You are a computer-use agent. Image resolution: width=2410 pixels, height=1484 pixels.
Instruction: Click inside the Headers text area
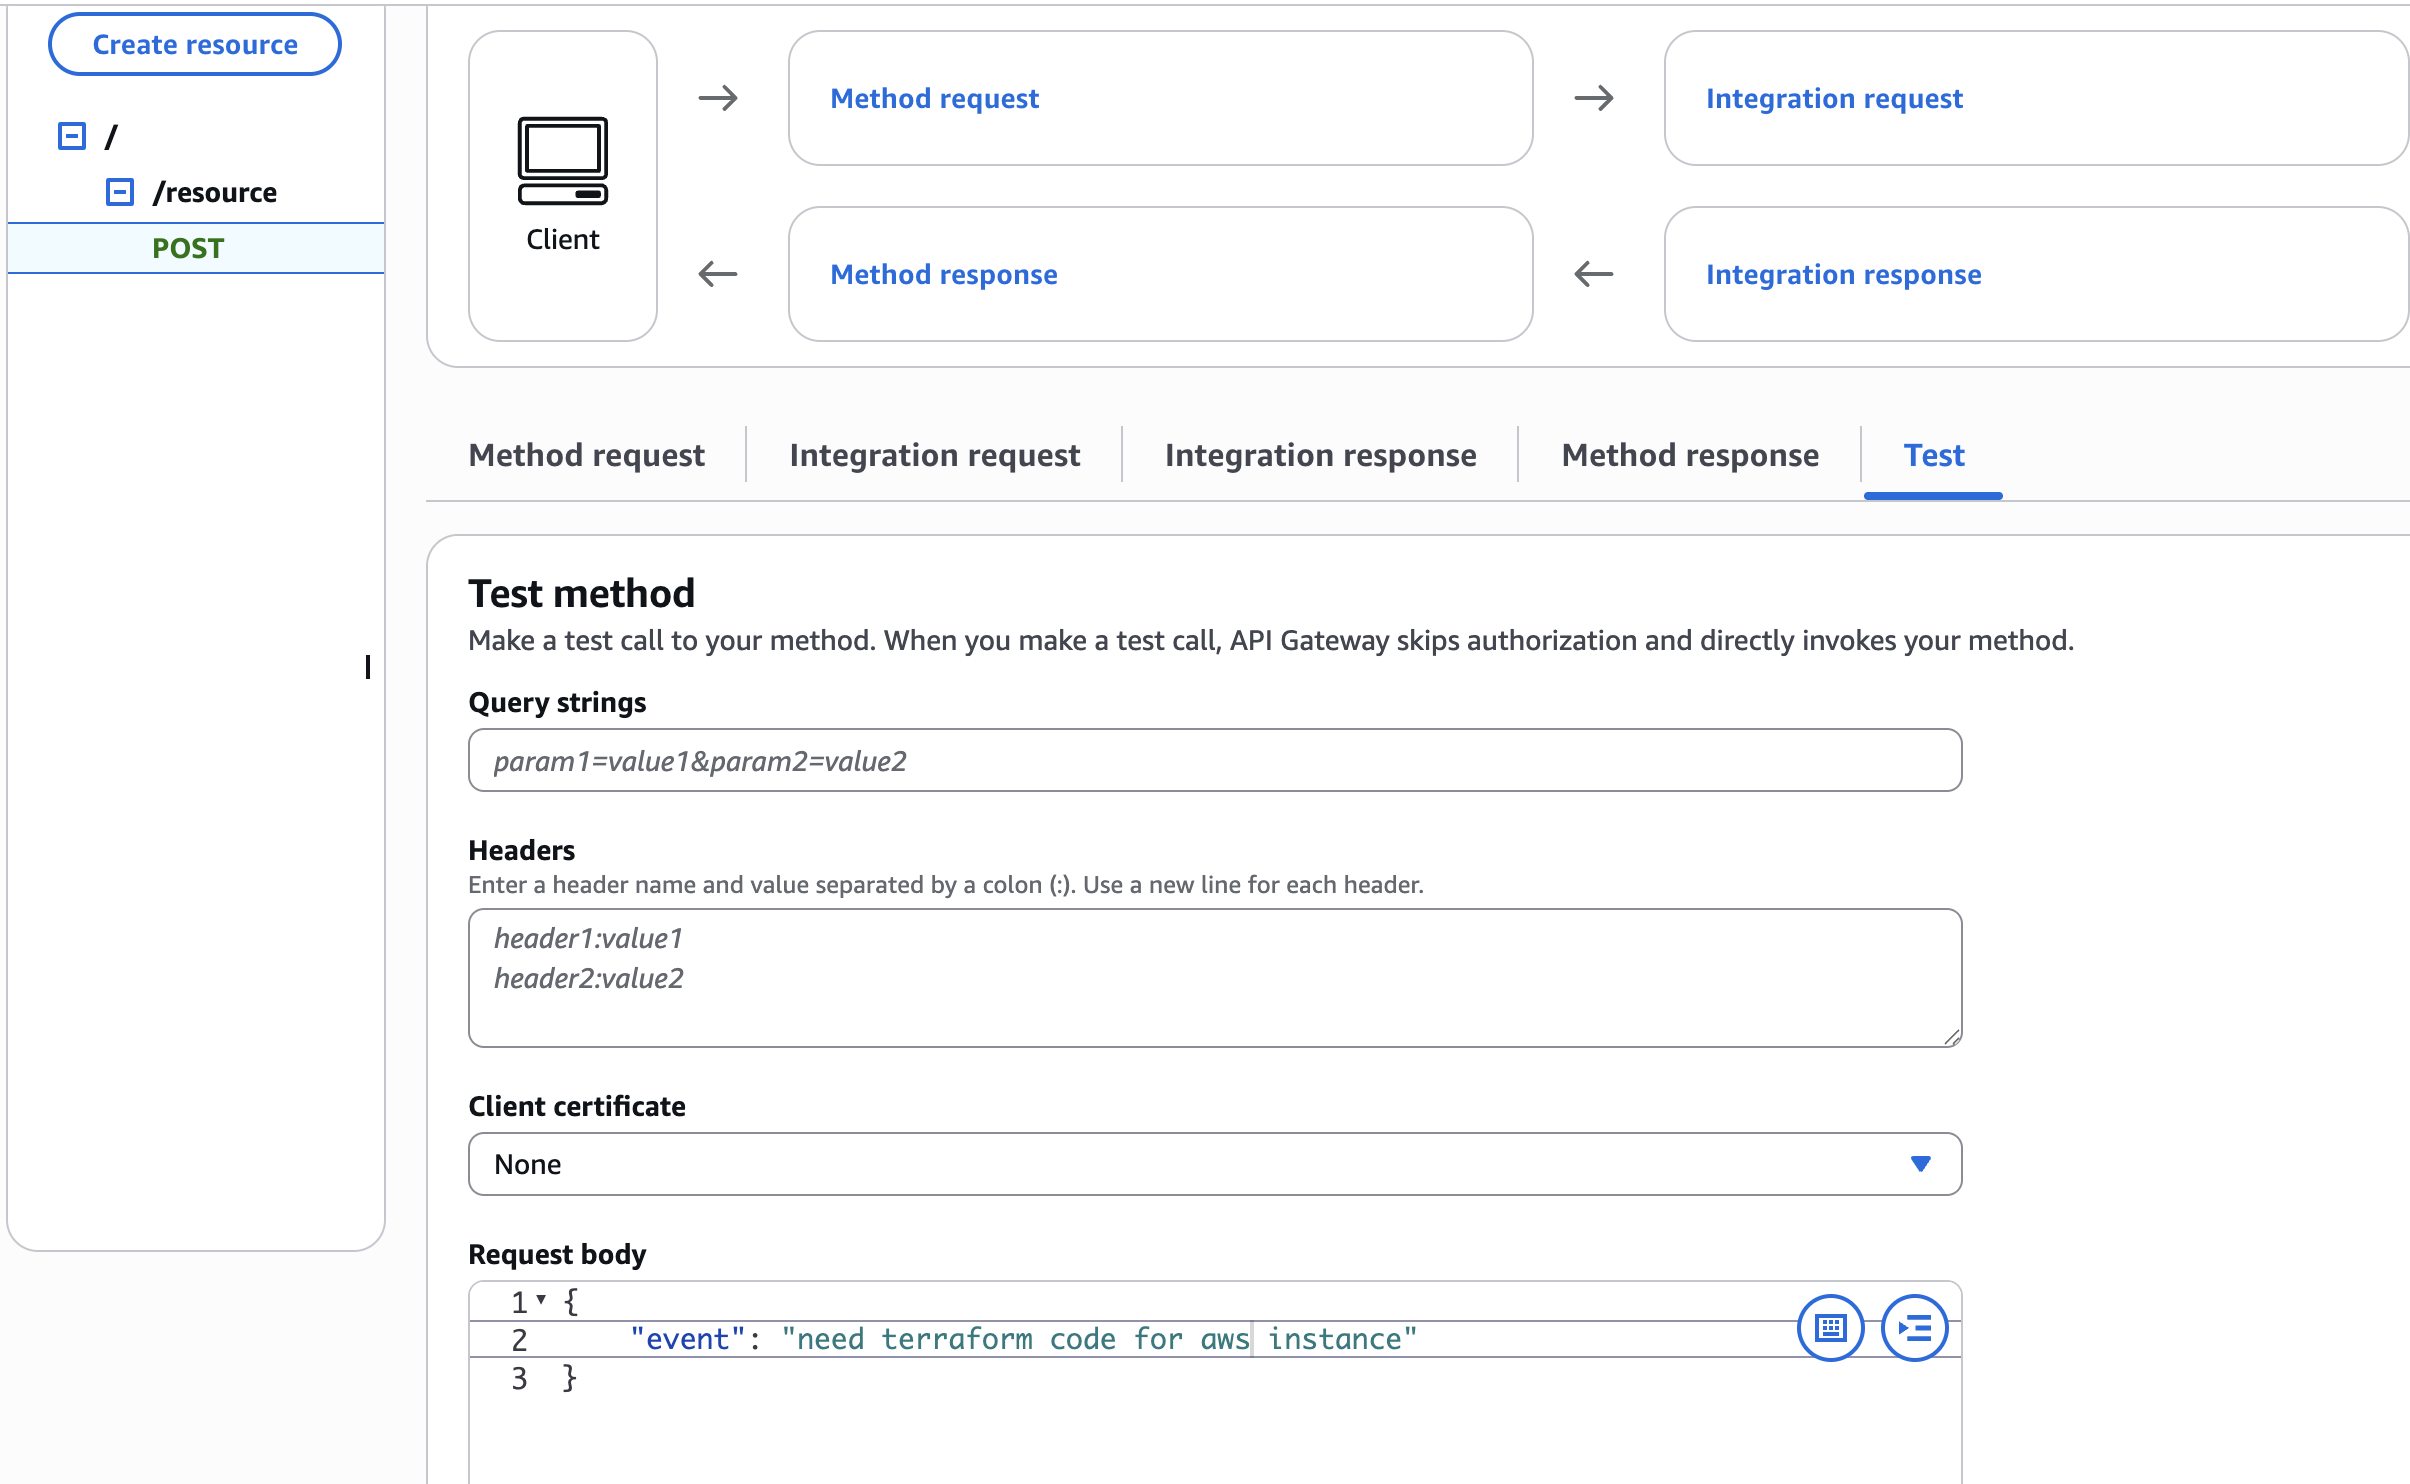pyautogui.click(x=1214, y=978)
